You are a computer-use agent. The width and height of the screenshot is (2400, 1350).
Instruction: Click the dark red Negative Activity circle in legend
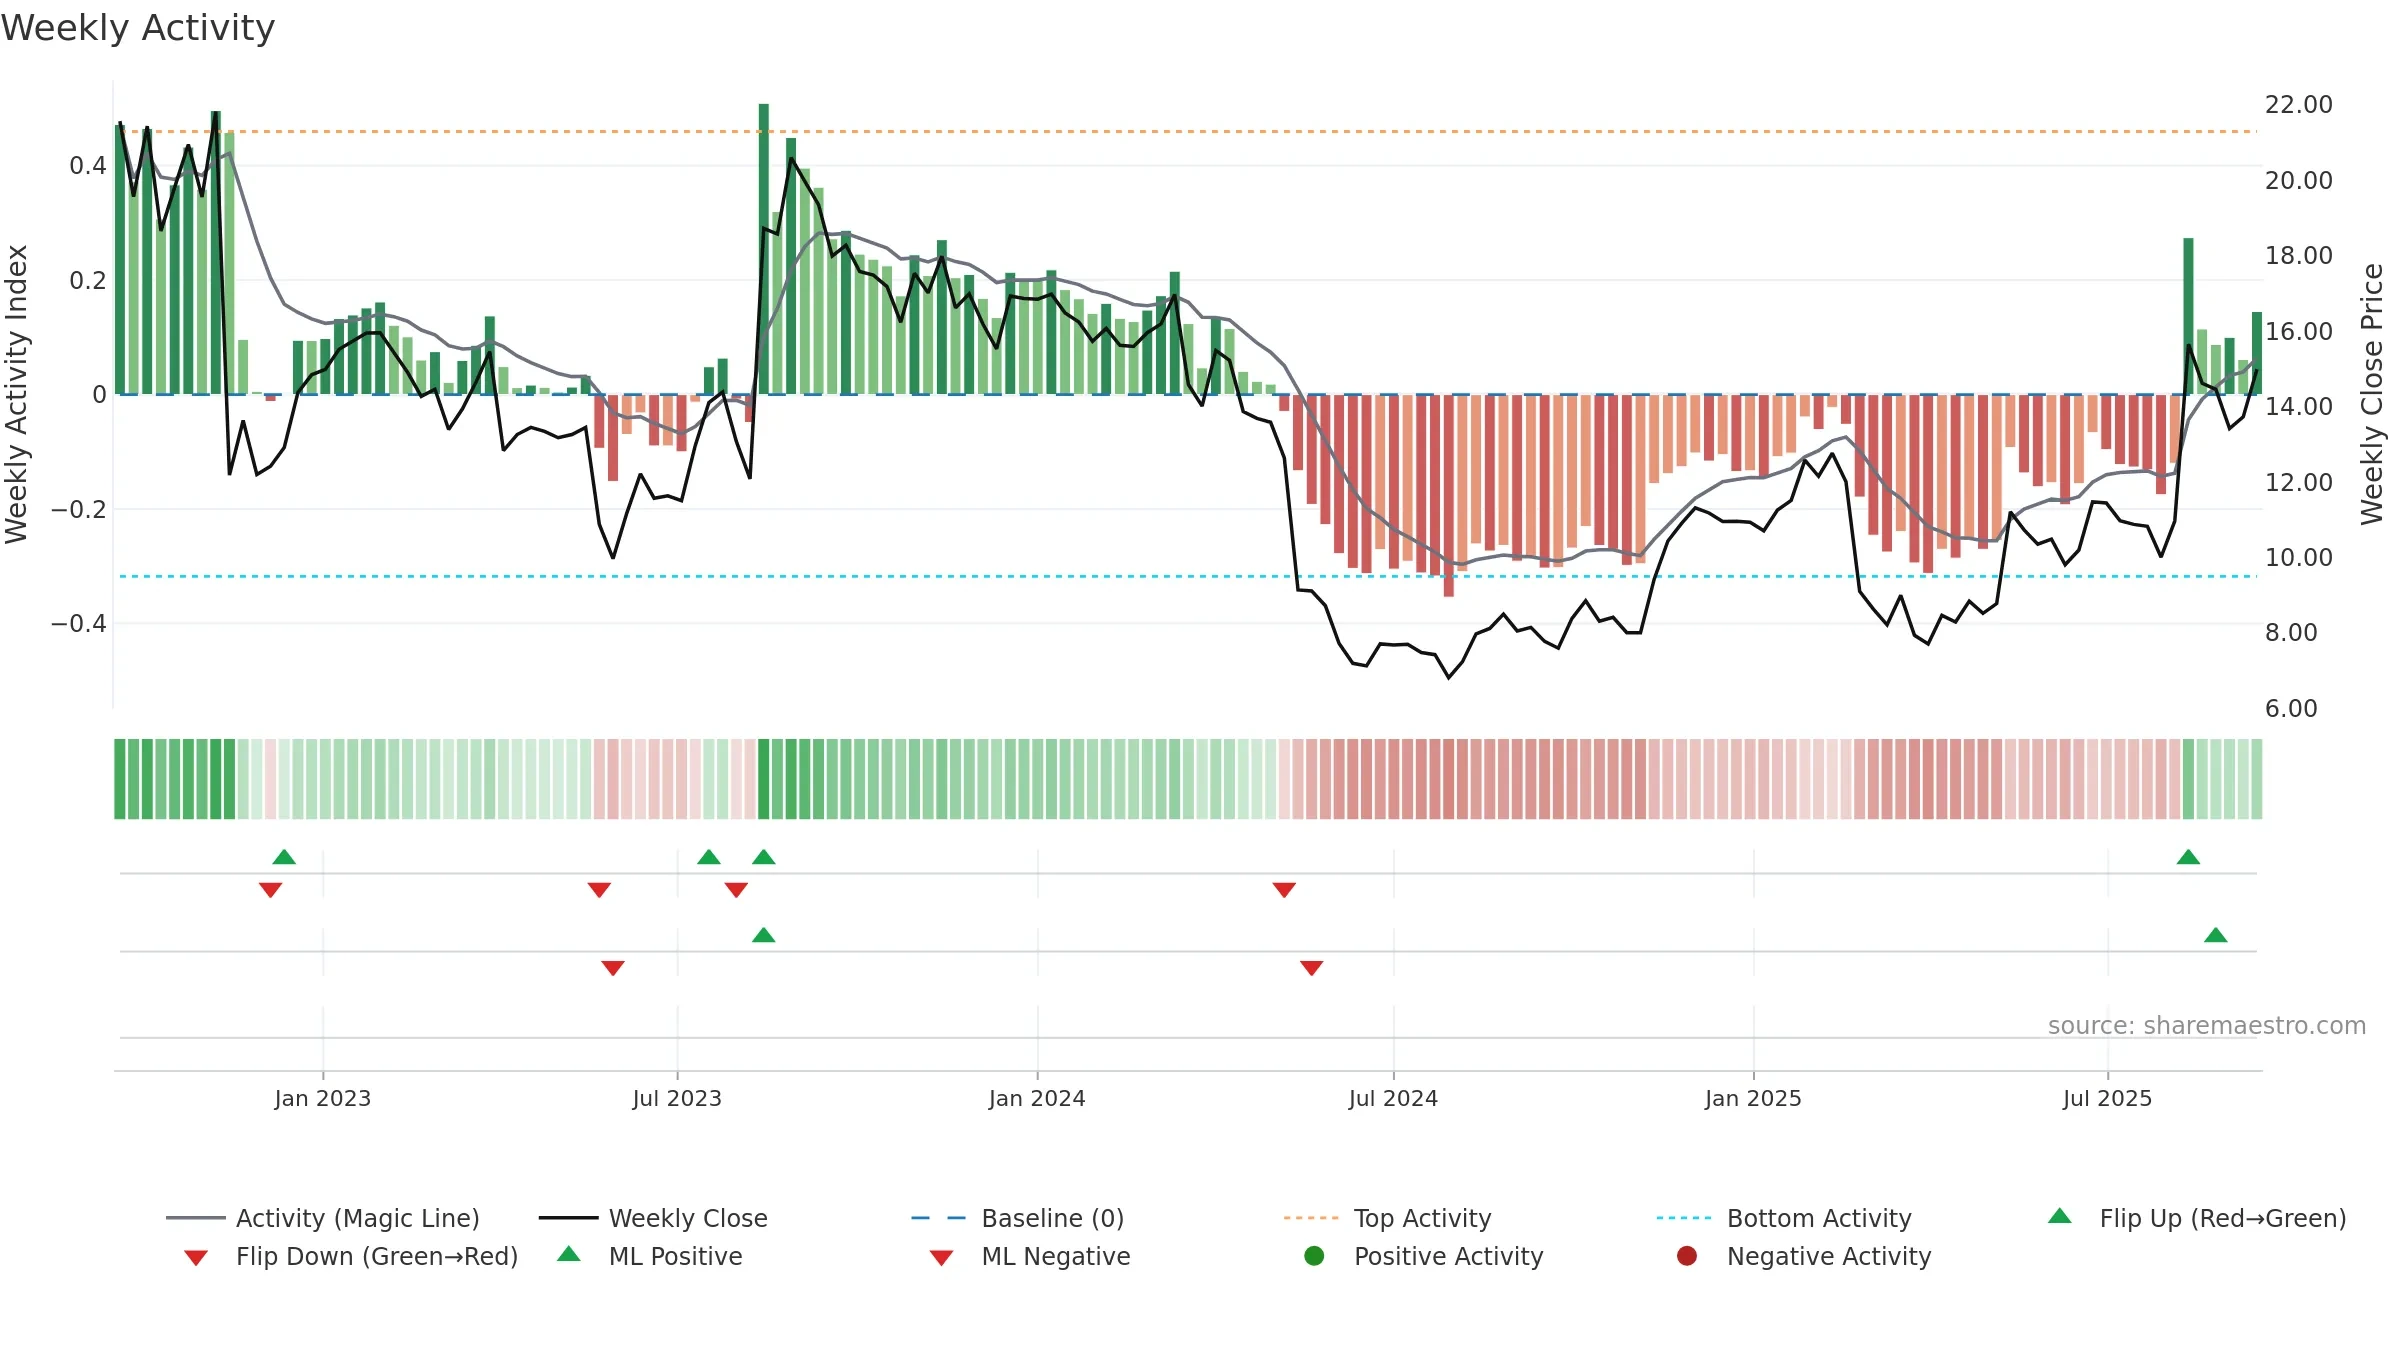[x=1687, y=1256]
